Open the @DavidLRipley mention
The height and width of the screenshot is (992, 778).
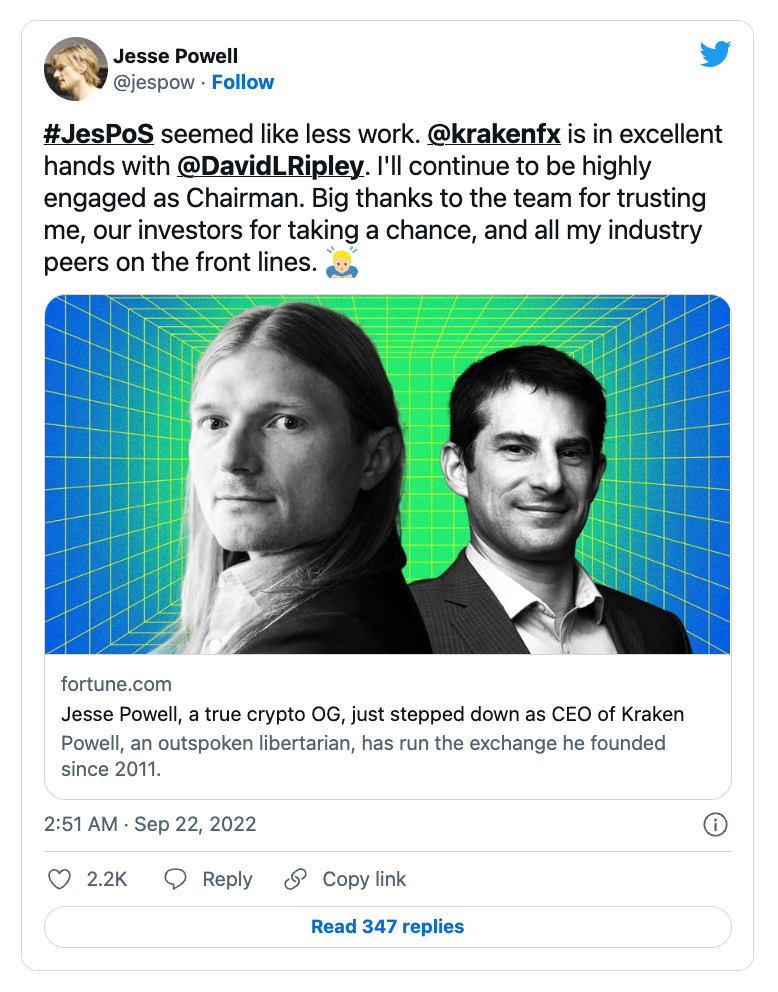click(x=271, y=166)
